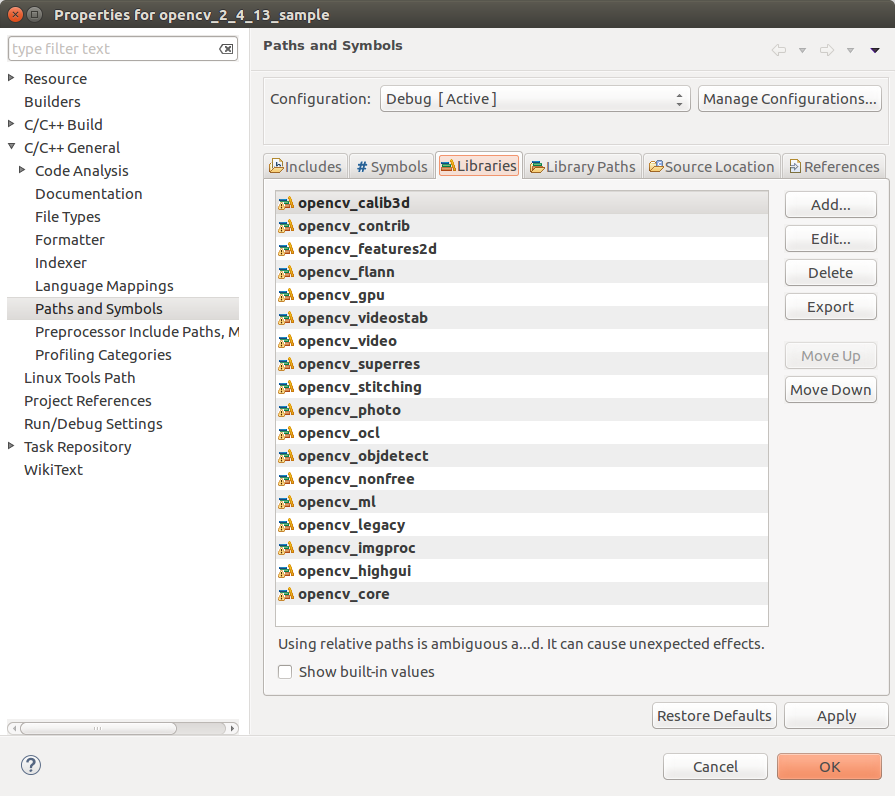Select Documentation in the sidebar
Screen dimensions: 895x796
[88, 194]
